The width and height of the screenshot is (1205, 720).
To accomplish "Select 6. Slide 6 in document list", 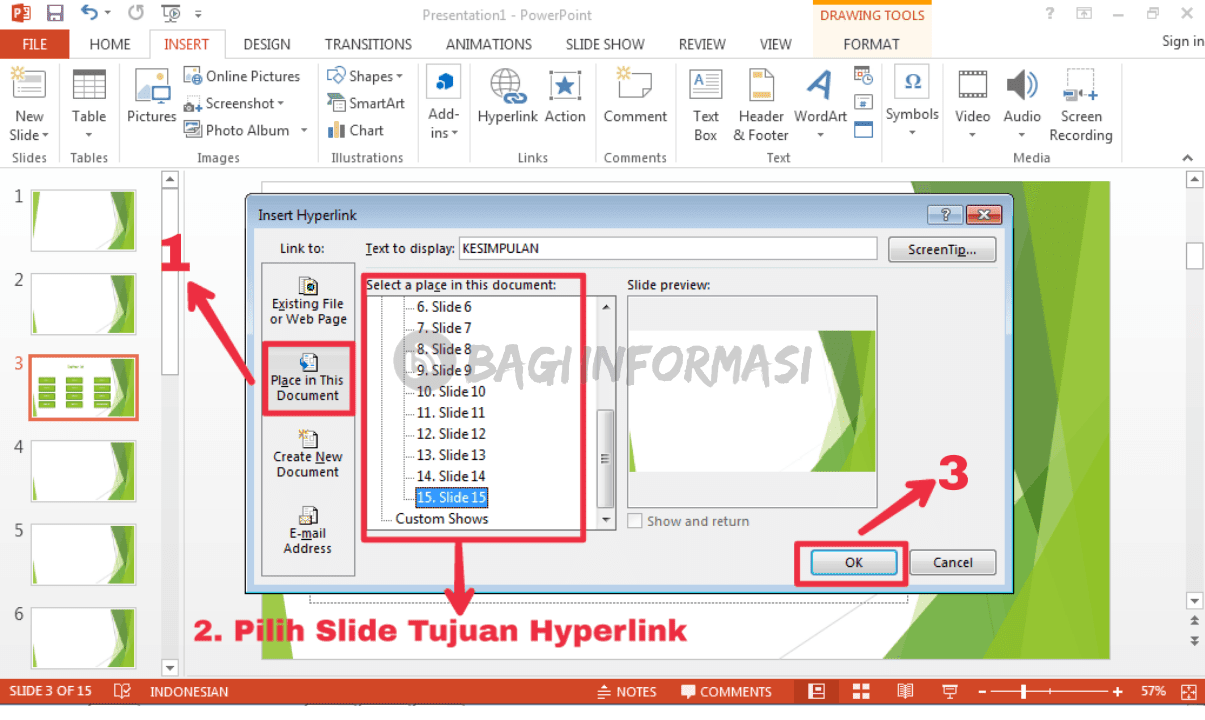I will [444, 307].
